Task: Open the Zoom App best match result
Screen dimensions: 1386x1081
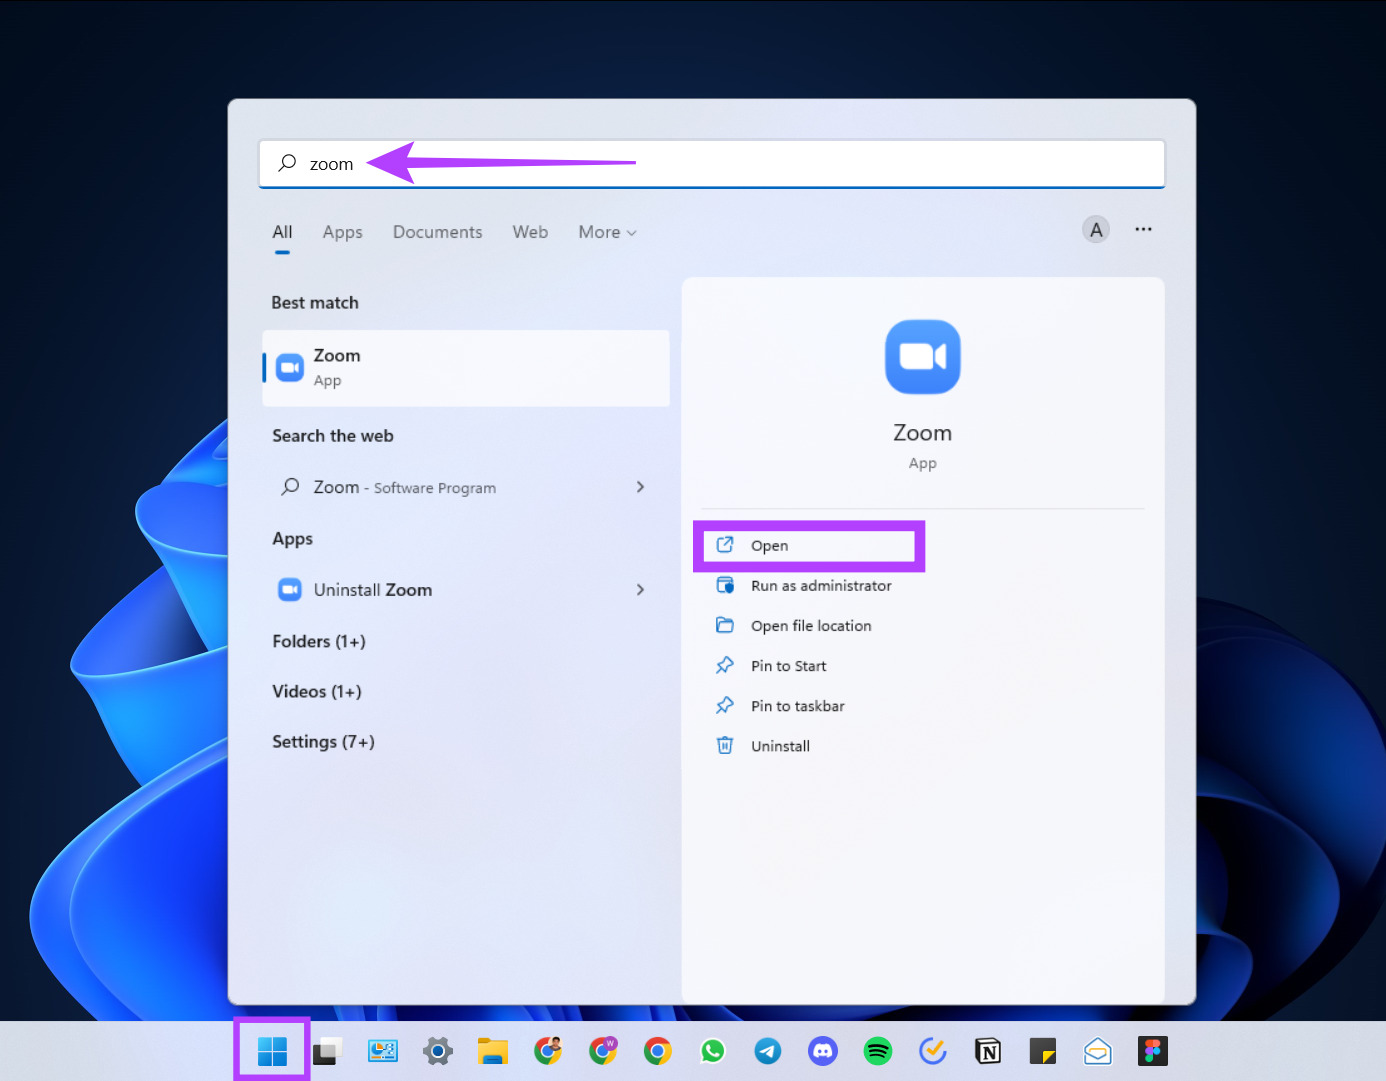Action: coord(466,368)
